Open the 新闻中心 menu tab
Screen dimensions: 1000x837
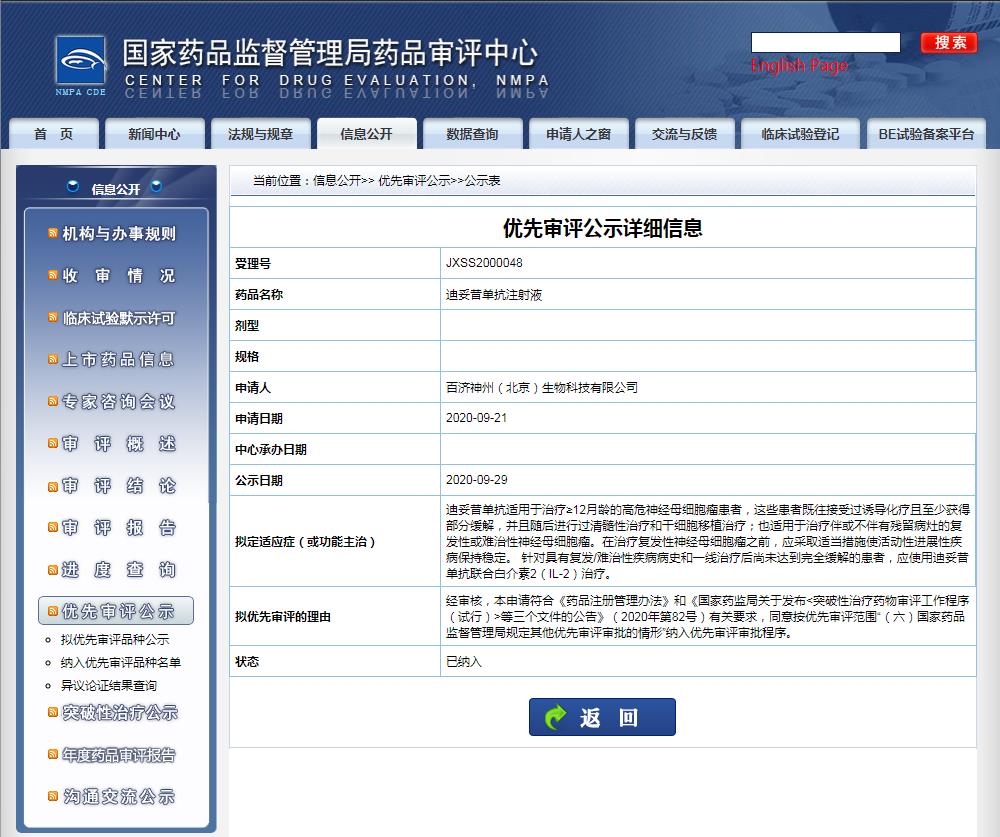tap(154, 131)
